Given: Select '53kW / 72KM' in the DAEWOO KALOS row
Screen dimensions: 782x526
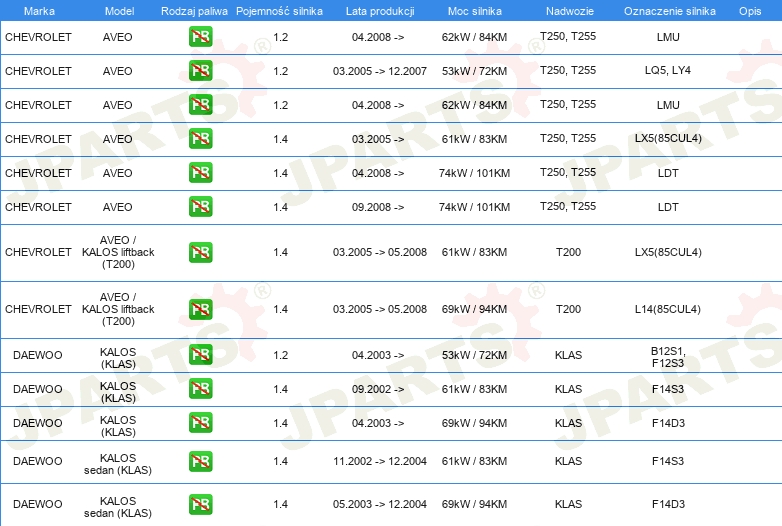Looking at the screenshot, I should 474,355.
